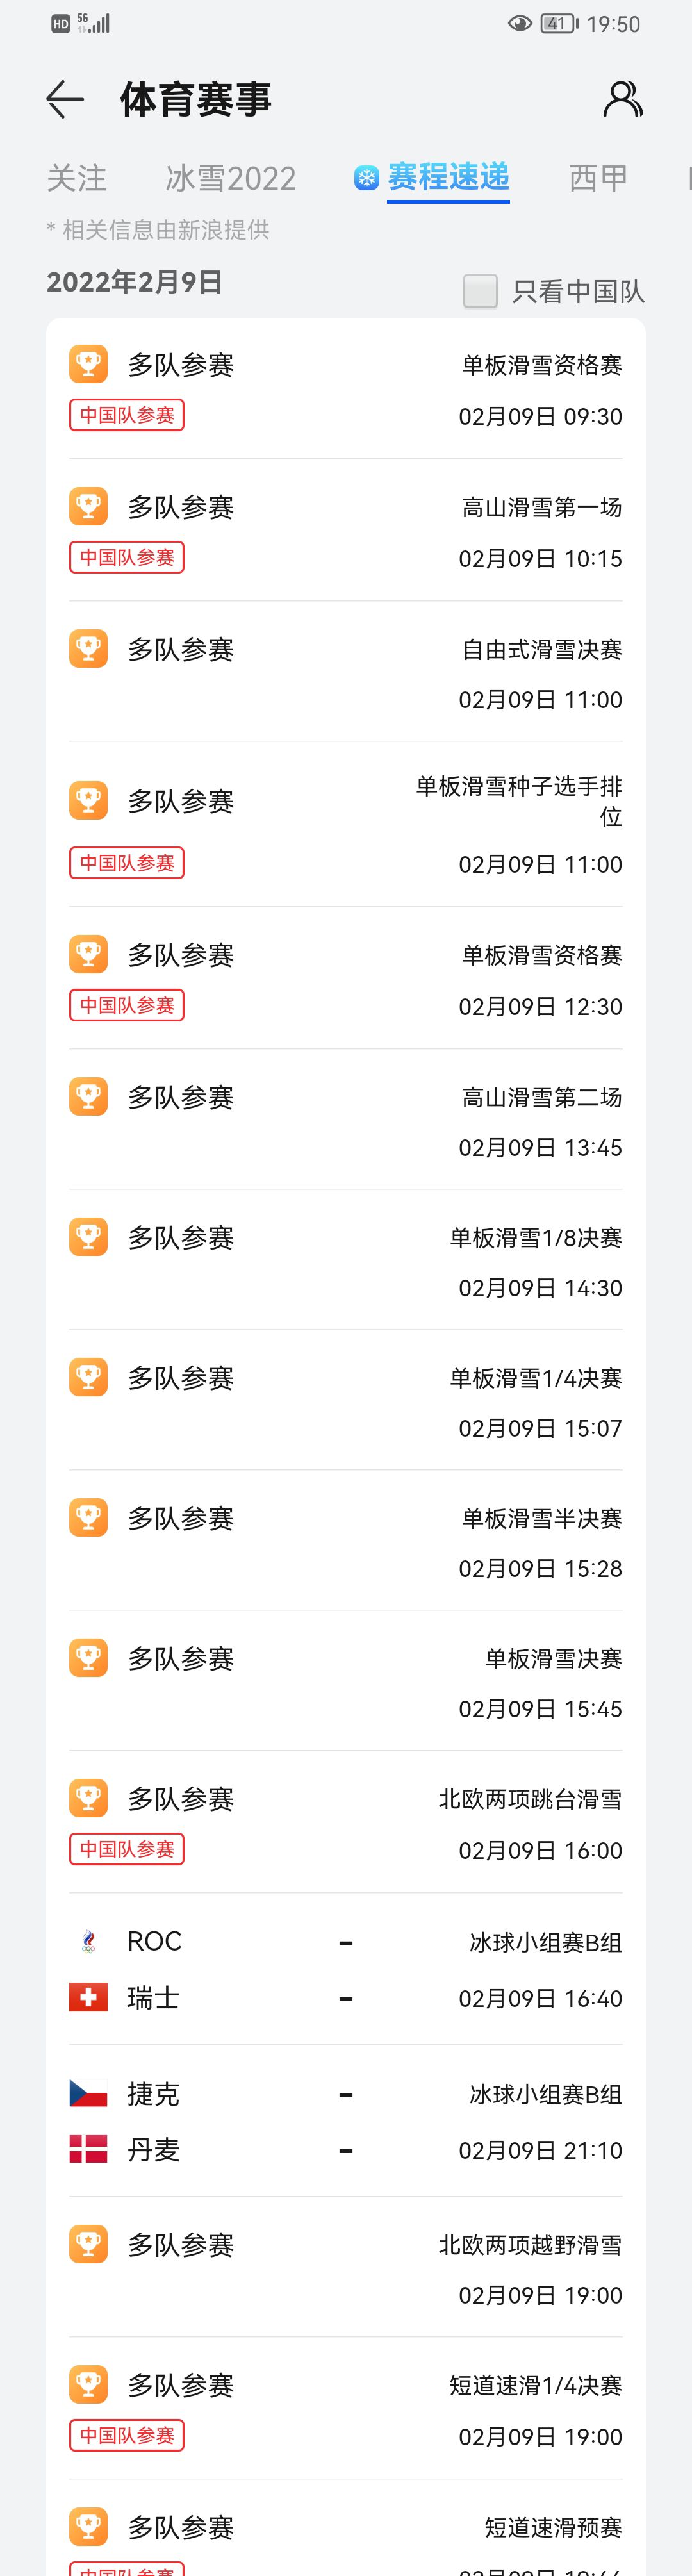Tap the Czech flag icon
Screen dimensions: 692x2576
(x=88, y=2093)
